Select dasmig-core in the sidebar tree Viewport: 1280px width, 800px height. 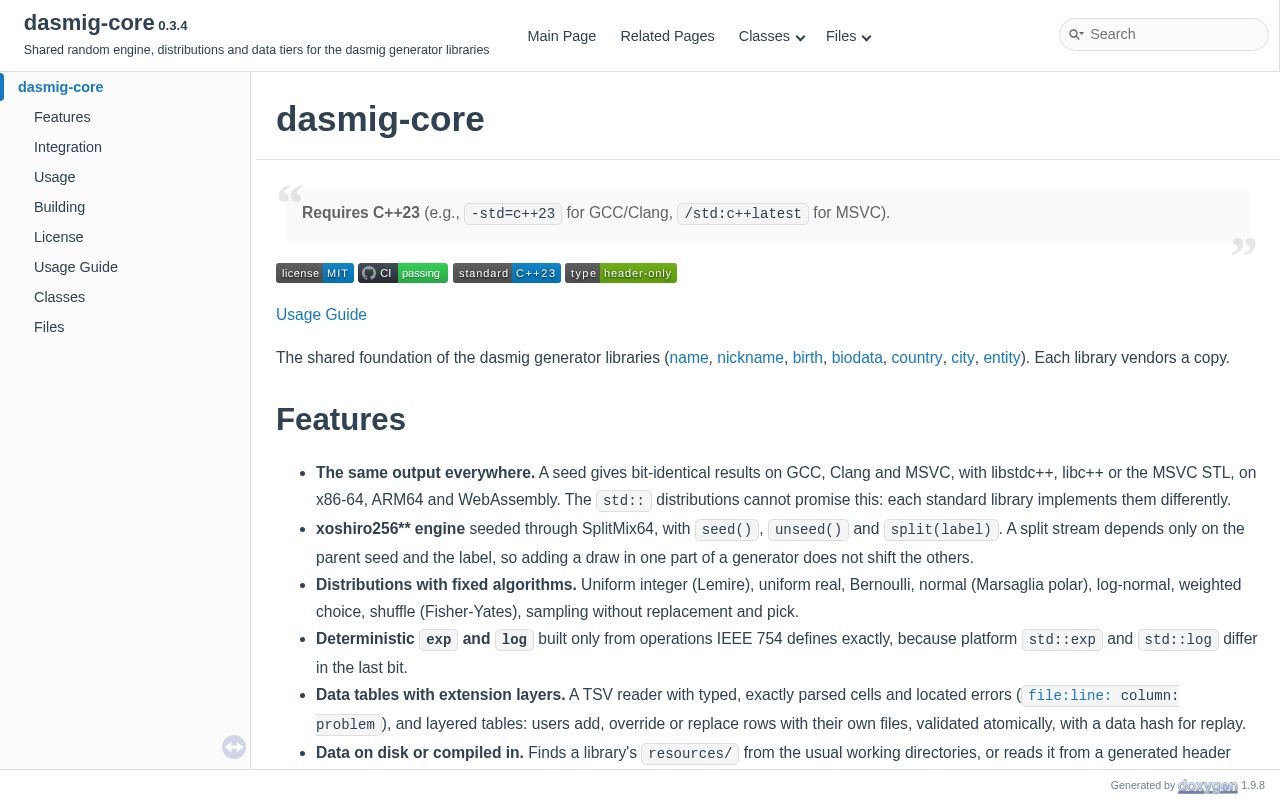pyautogui.click(x=61, y=87)
